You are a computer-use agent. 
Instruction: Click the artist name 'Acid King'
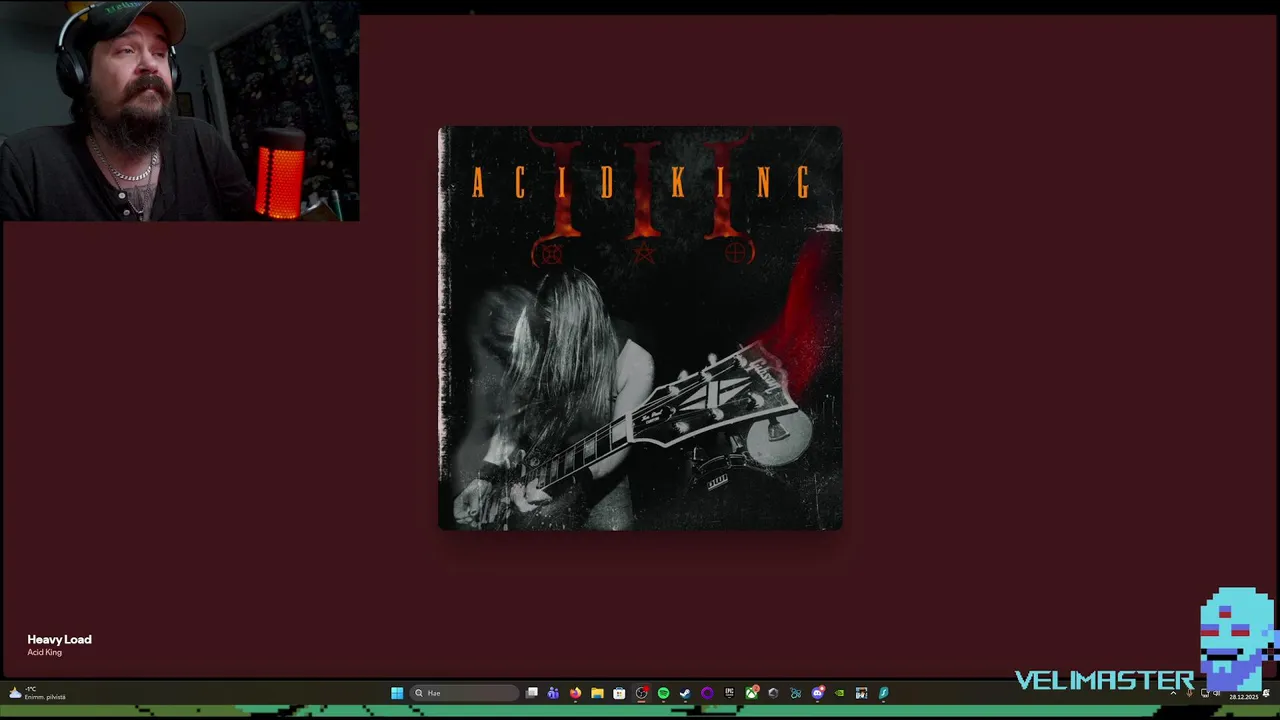point(44,652)
